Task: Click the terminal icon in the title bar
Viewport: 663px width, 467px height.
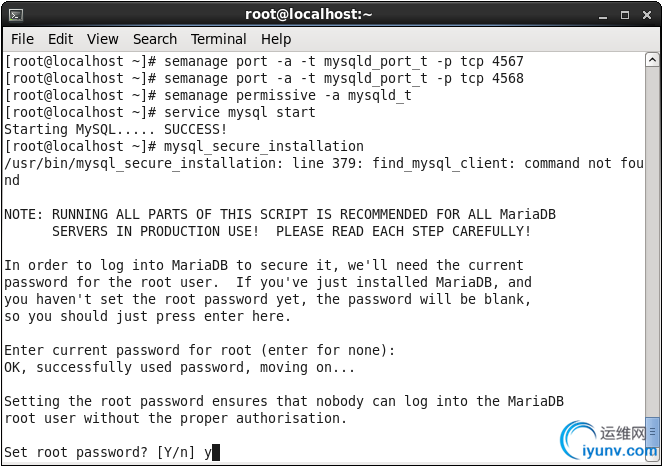Action: click(16, 15)
